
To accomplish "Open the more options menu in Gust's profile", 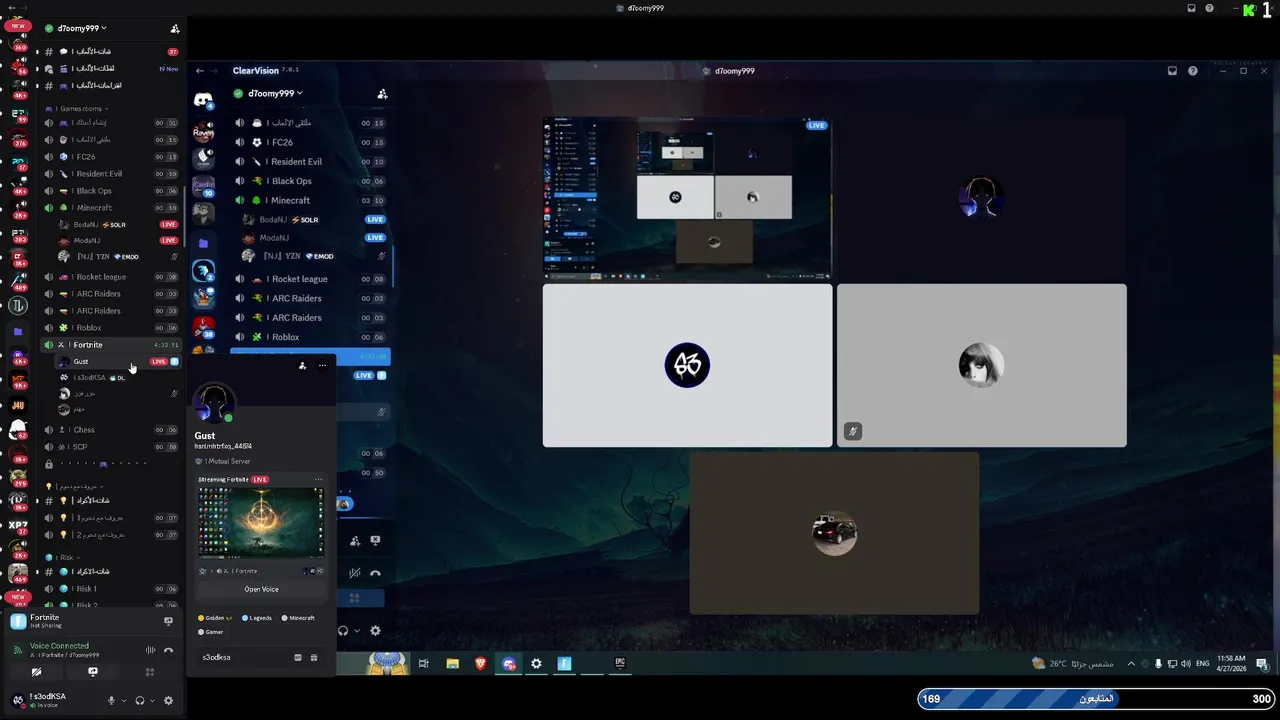I will tap(322, 366).
